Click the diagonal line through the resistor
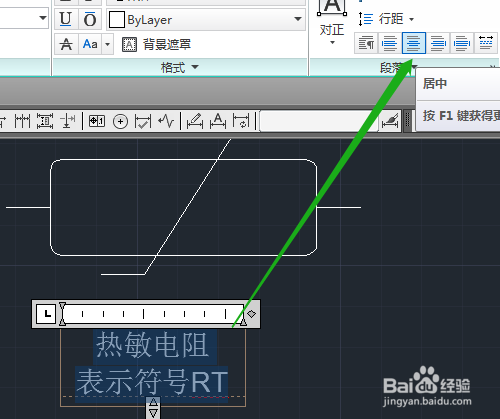 [x=188, y=207]
